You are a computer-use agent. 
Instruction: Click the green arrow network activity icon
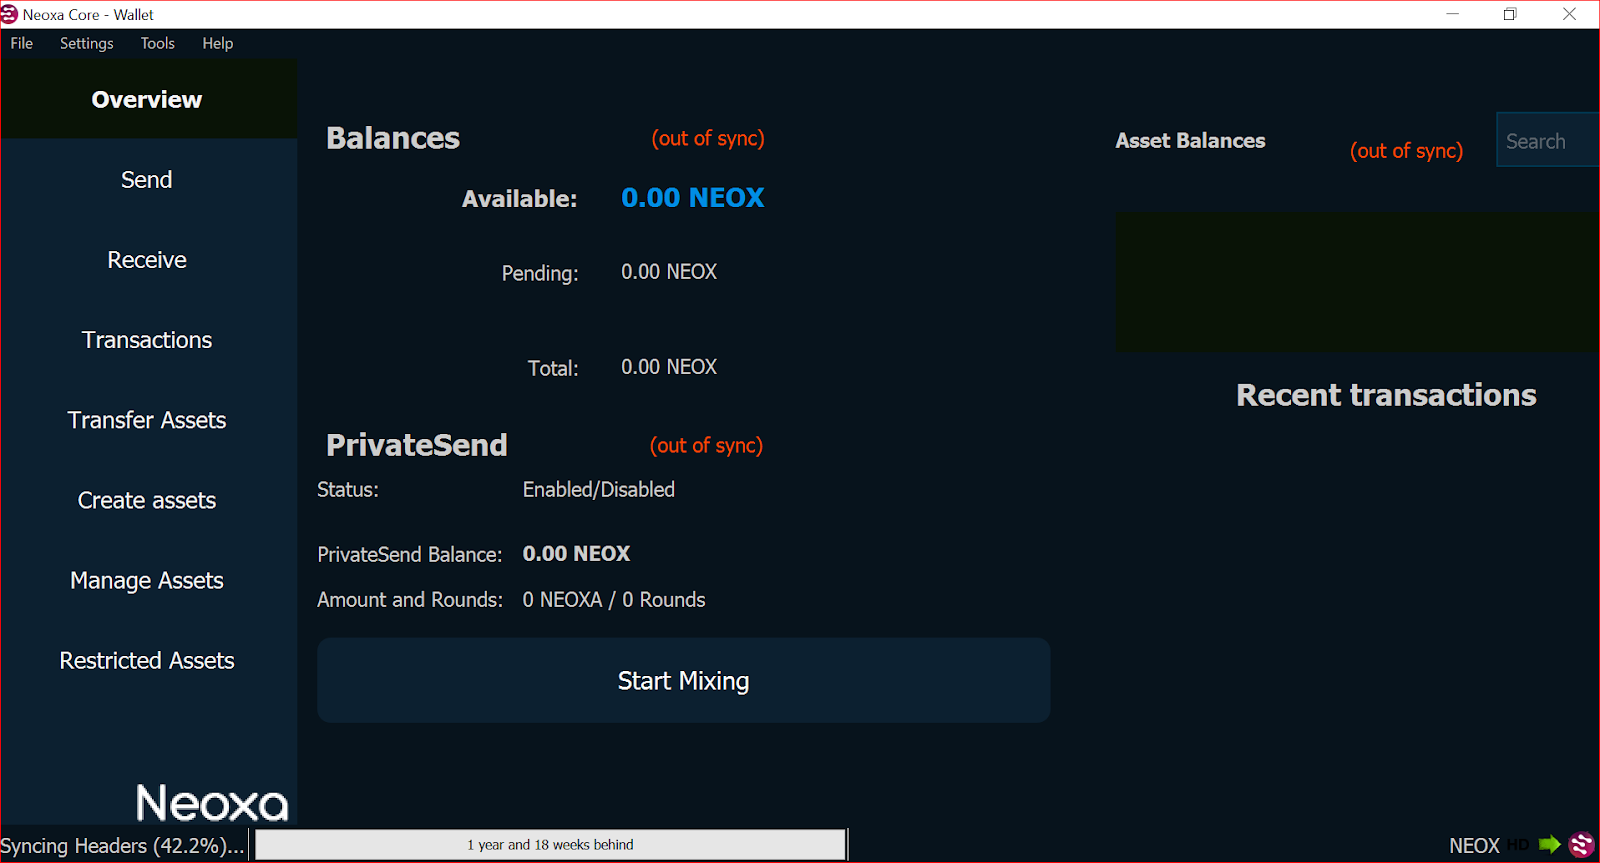click(1549, 845)
